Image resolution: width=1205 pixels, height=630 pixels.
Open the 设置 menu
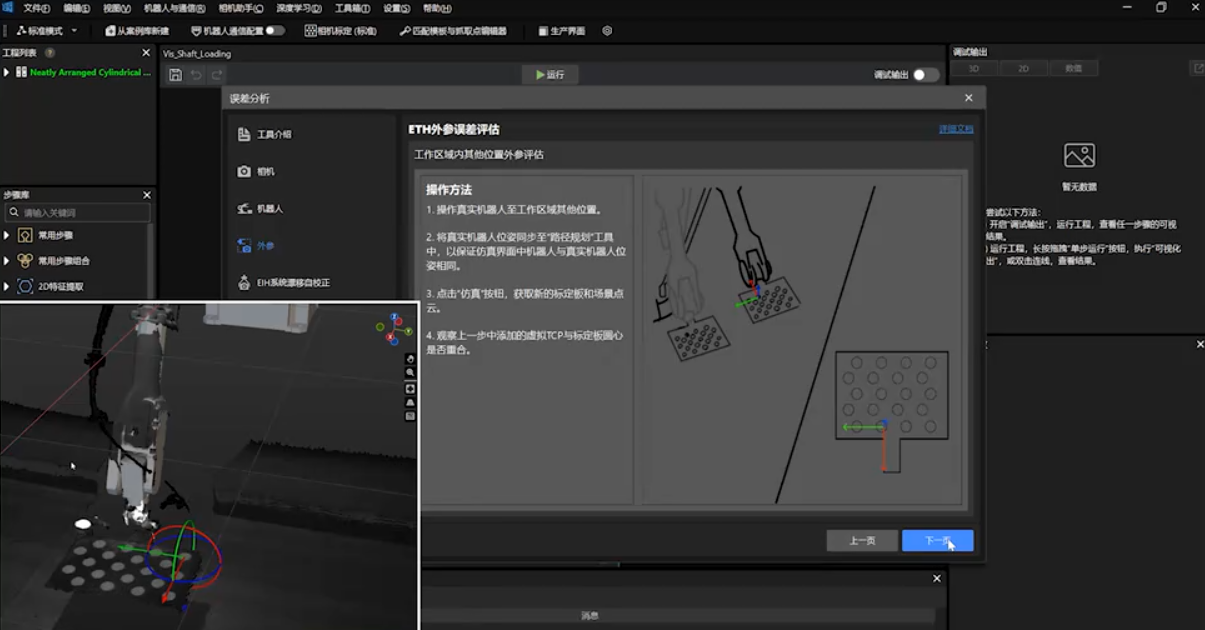396,8
